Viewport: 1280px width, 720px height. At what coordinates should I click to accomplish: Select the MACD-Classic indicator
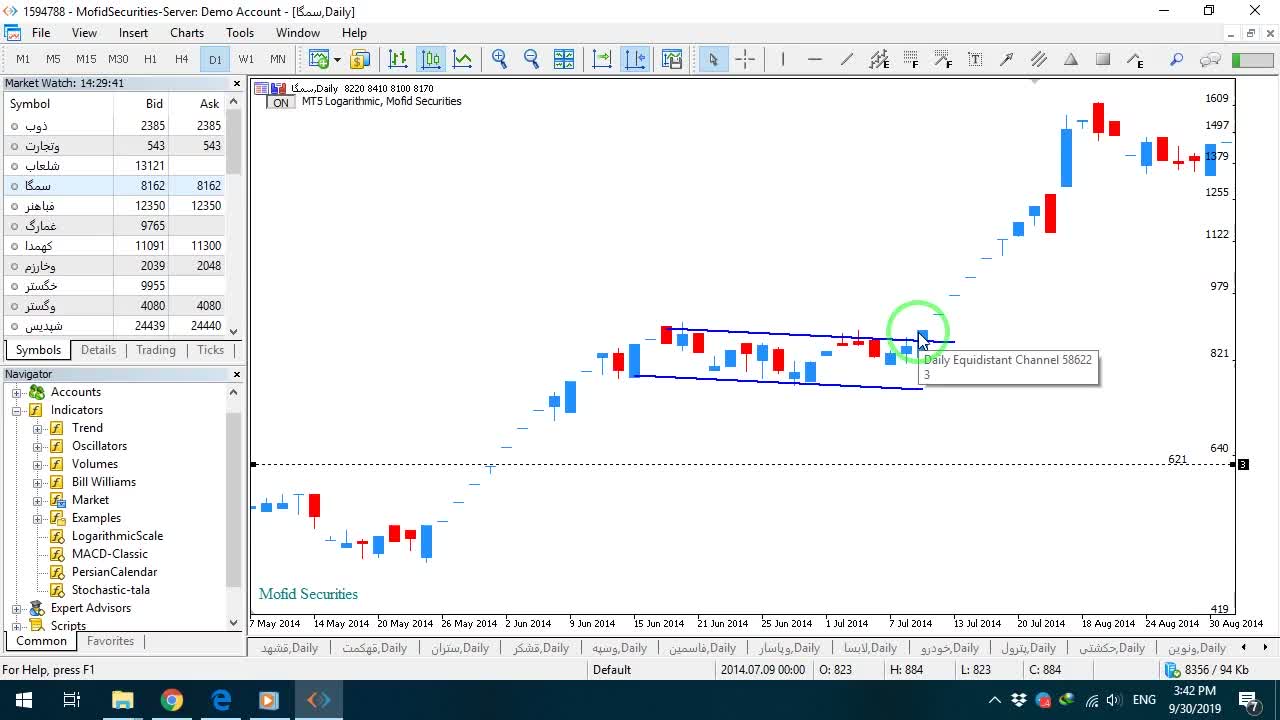pos(110,554)
